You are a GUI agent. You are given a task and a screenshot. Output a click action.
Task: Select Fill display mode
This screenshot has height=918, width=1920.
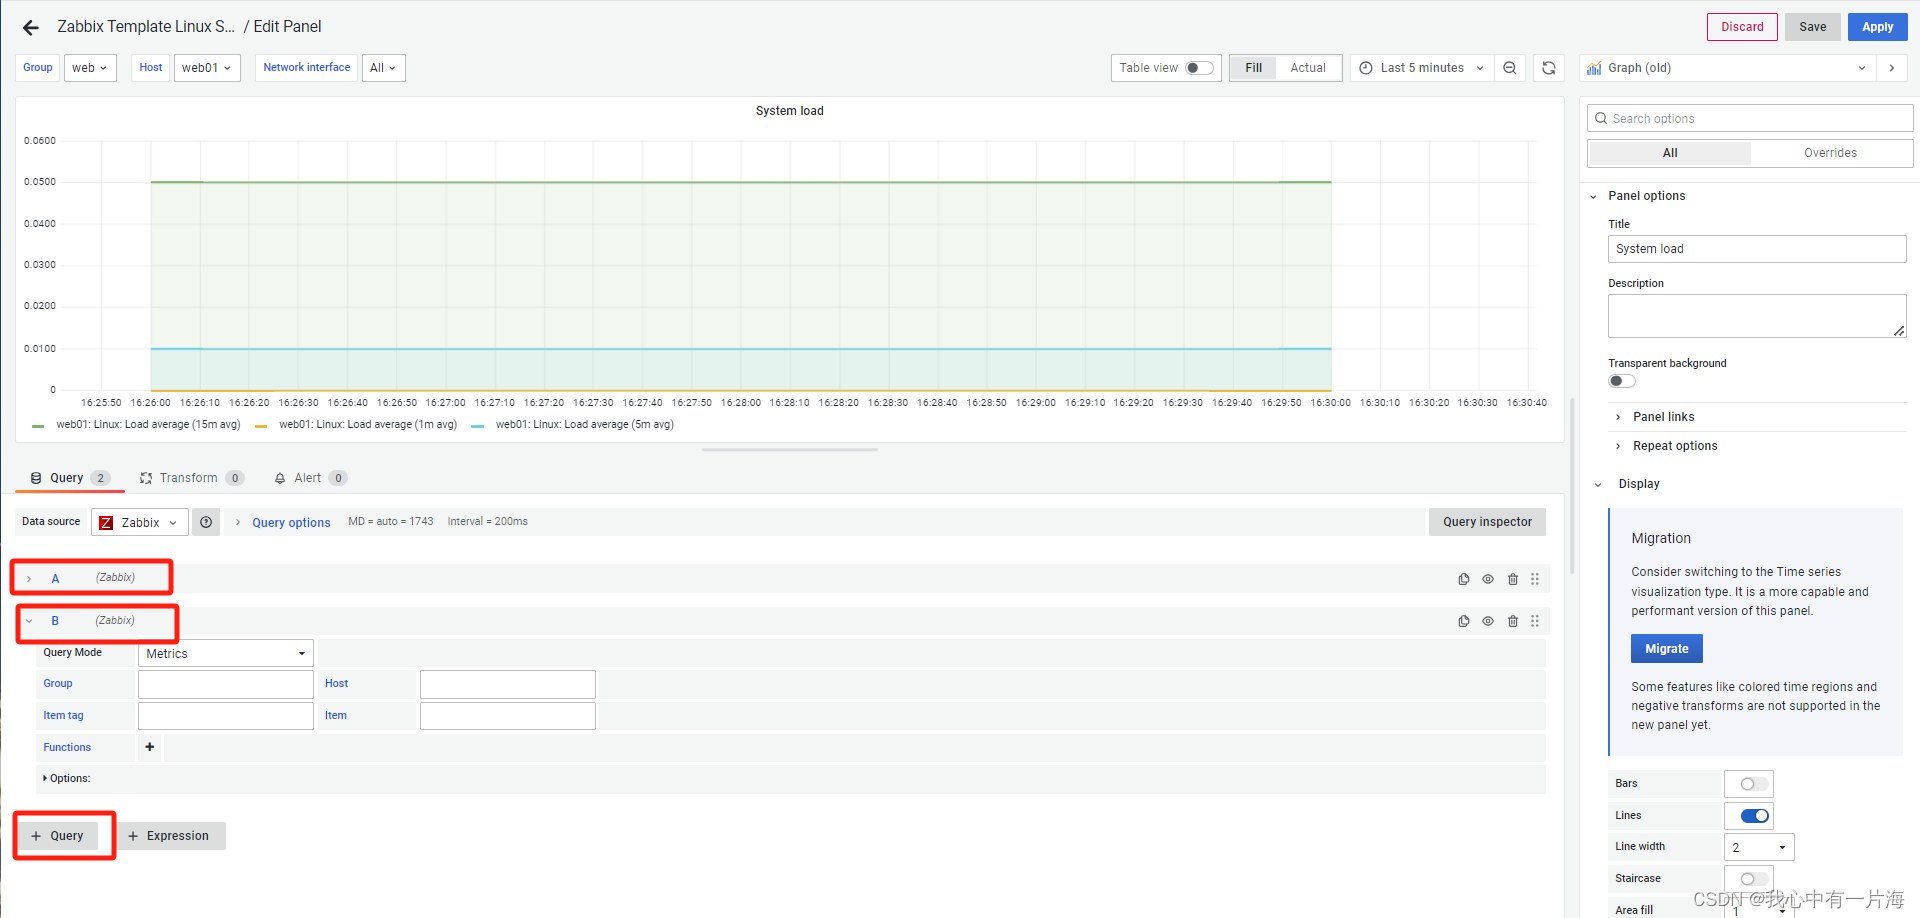[x=1254, y=68]
